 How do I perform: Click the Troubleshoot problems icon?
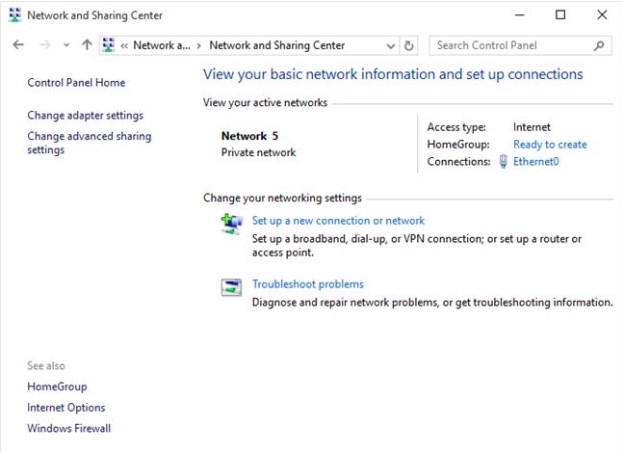(231, 287)
